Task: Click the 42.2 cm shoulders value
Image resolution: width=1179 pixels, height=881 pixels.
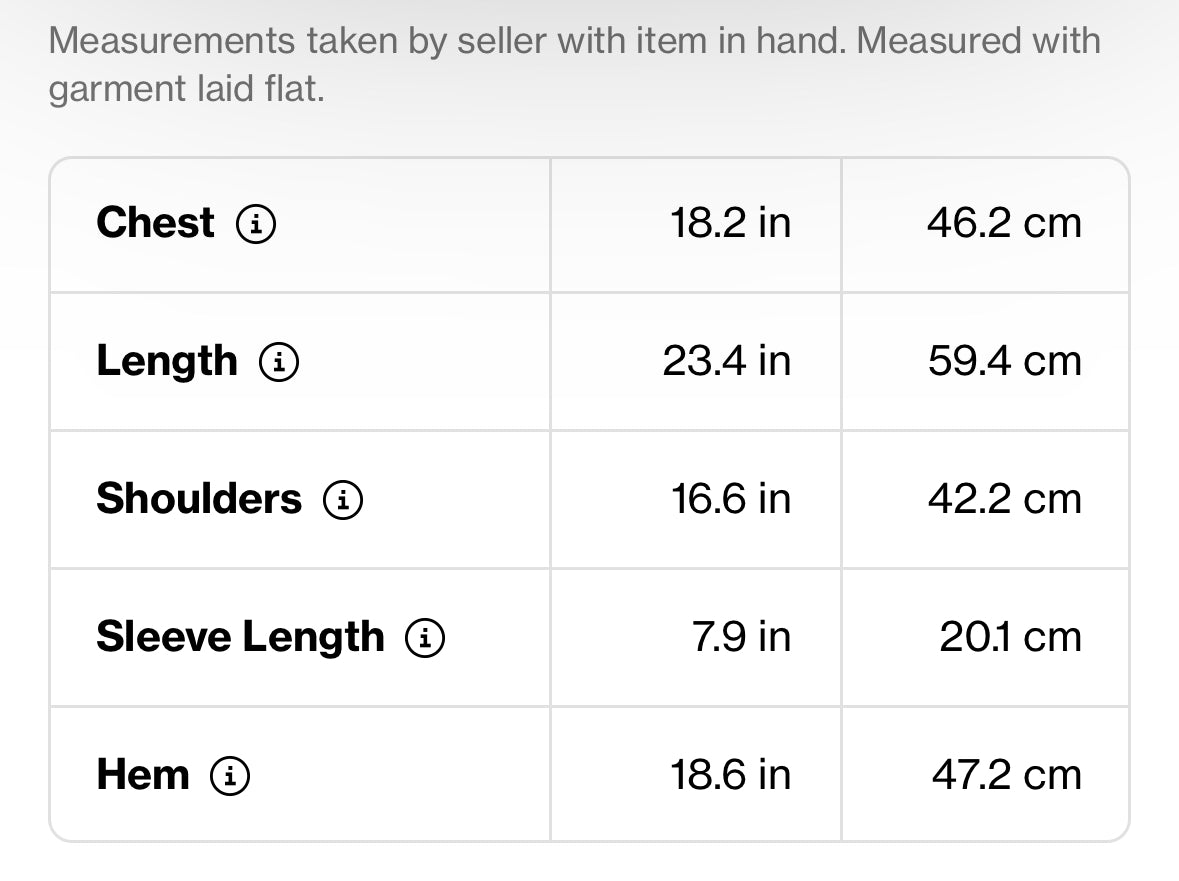Action: 1005,499
